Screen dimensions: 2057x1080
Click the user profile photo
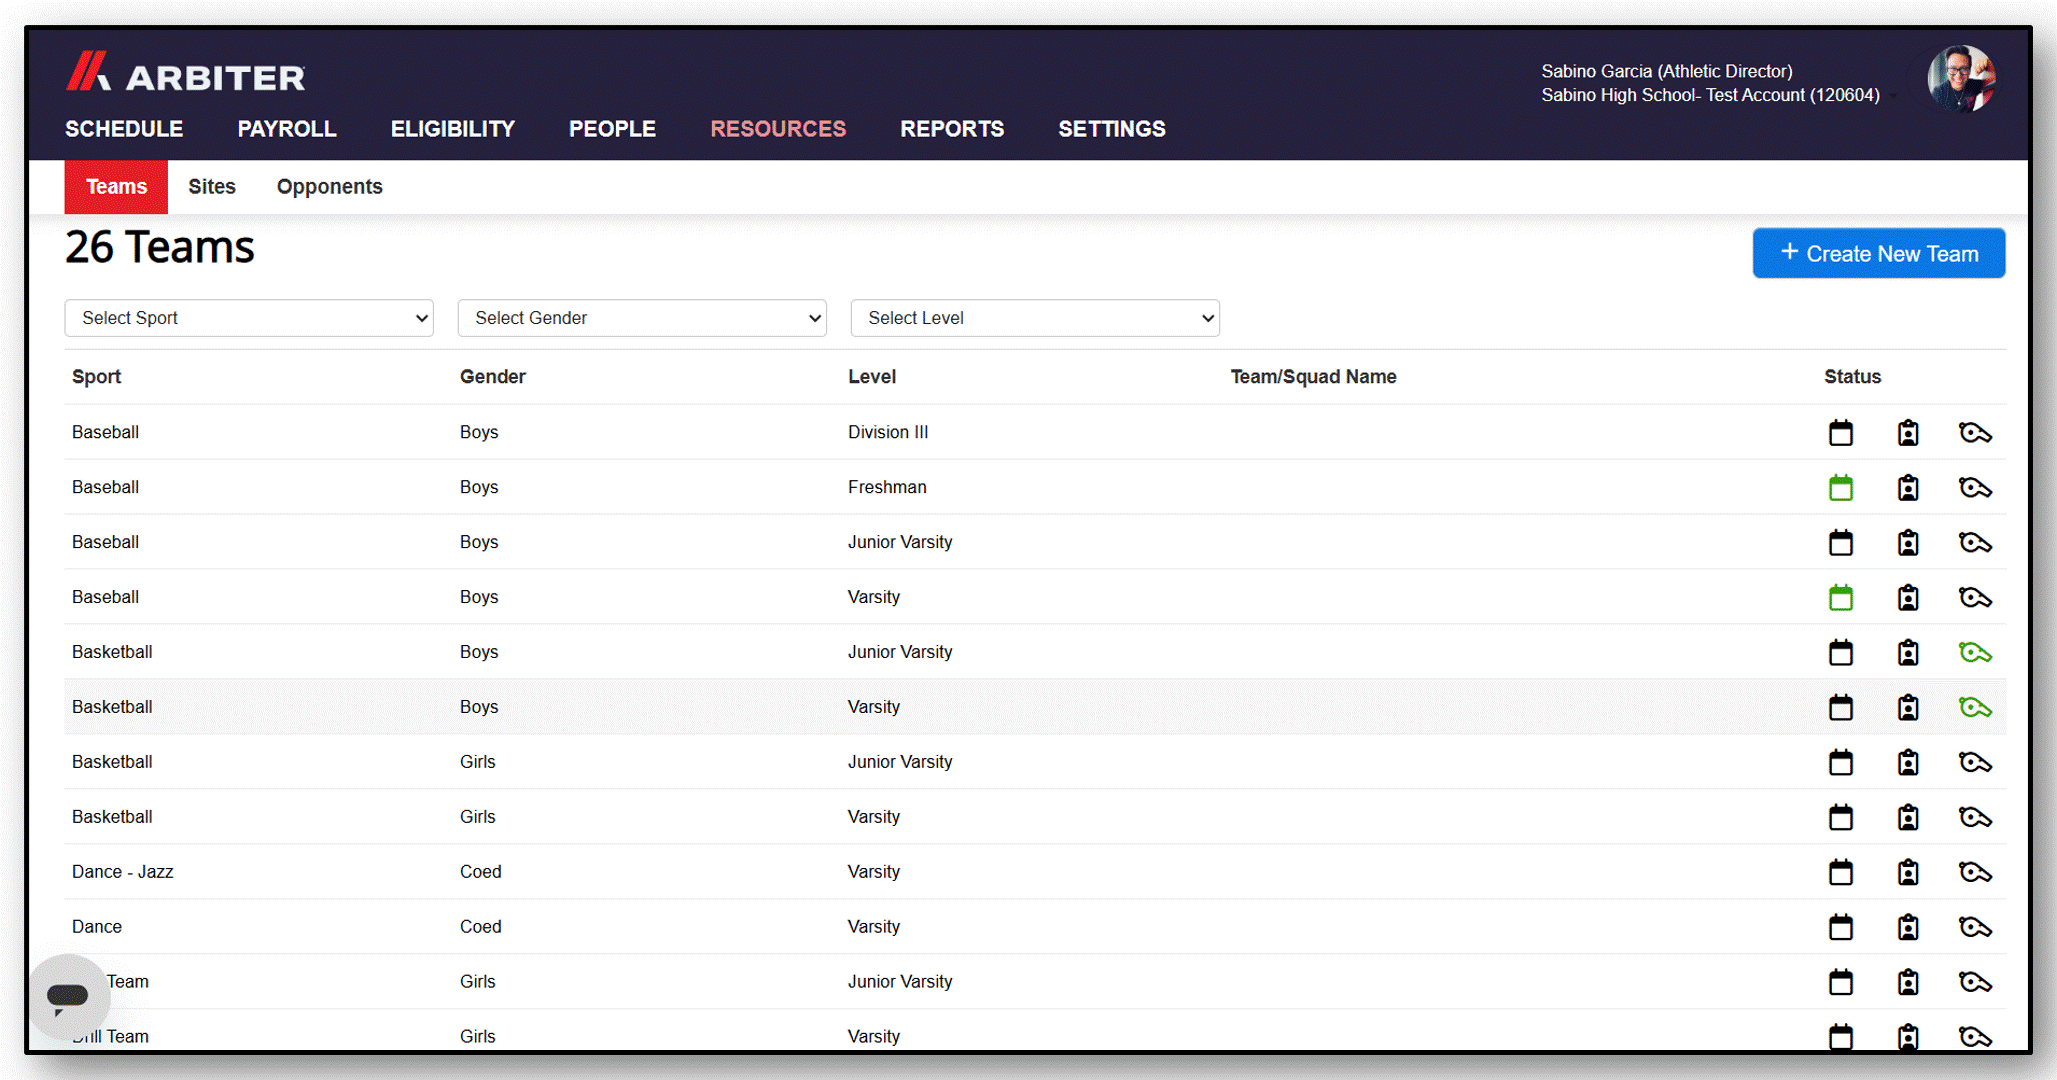tap(1961, 79)
